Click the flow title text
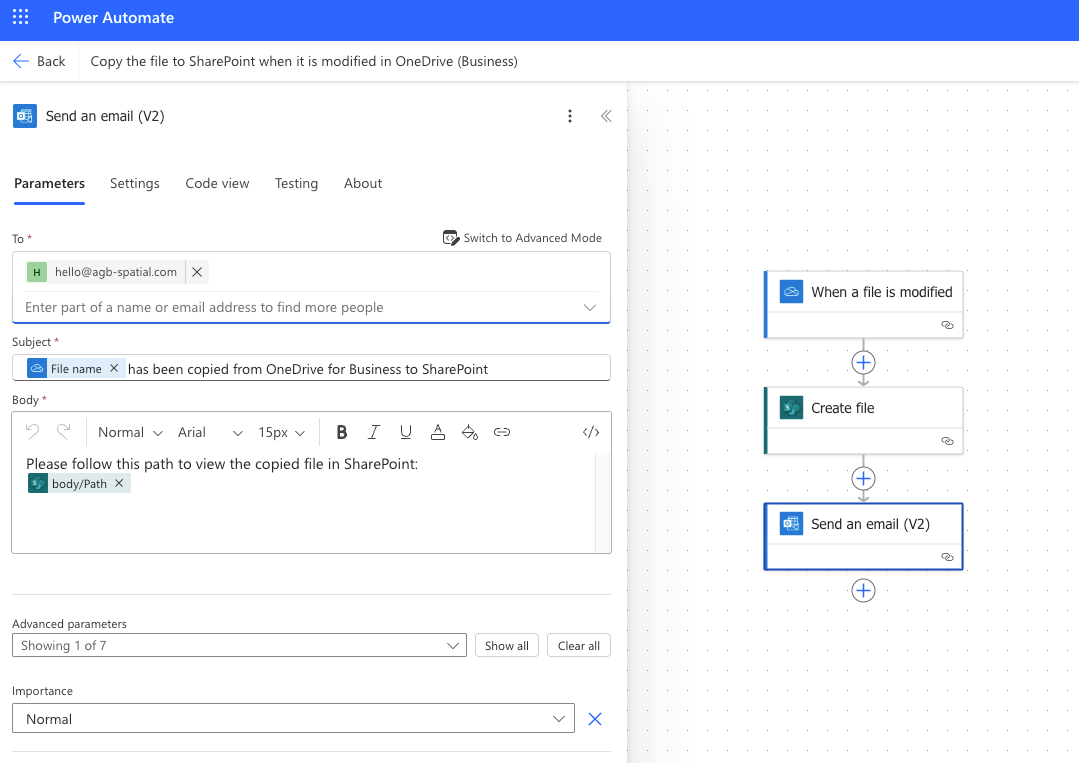Image resolution: width=1079 pixels, height=763 pixels. [304, 61]
